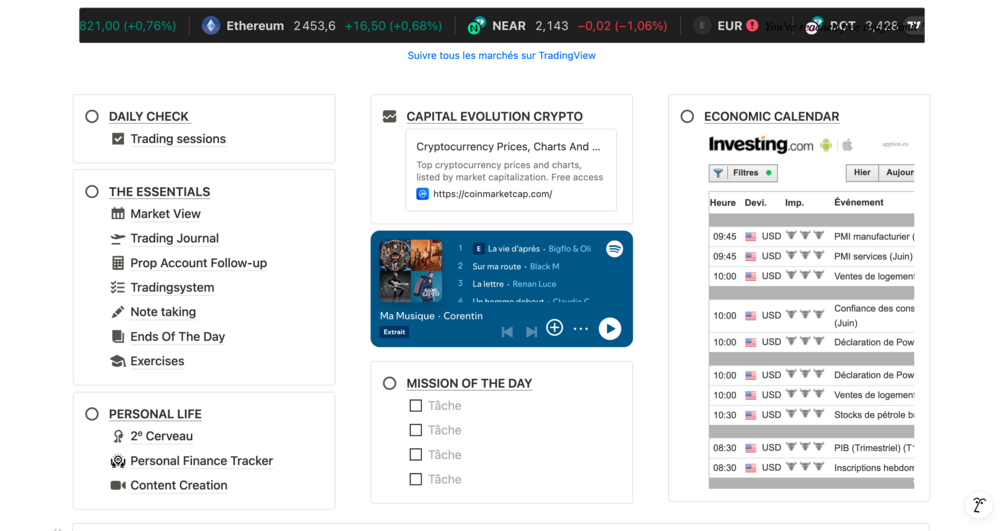
Task: Click the Trading Journal plane icon
Action: (117, 239)
